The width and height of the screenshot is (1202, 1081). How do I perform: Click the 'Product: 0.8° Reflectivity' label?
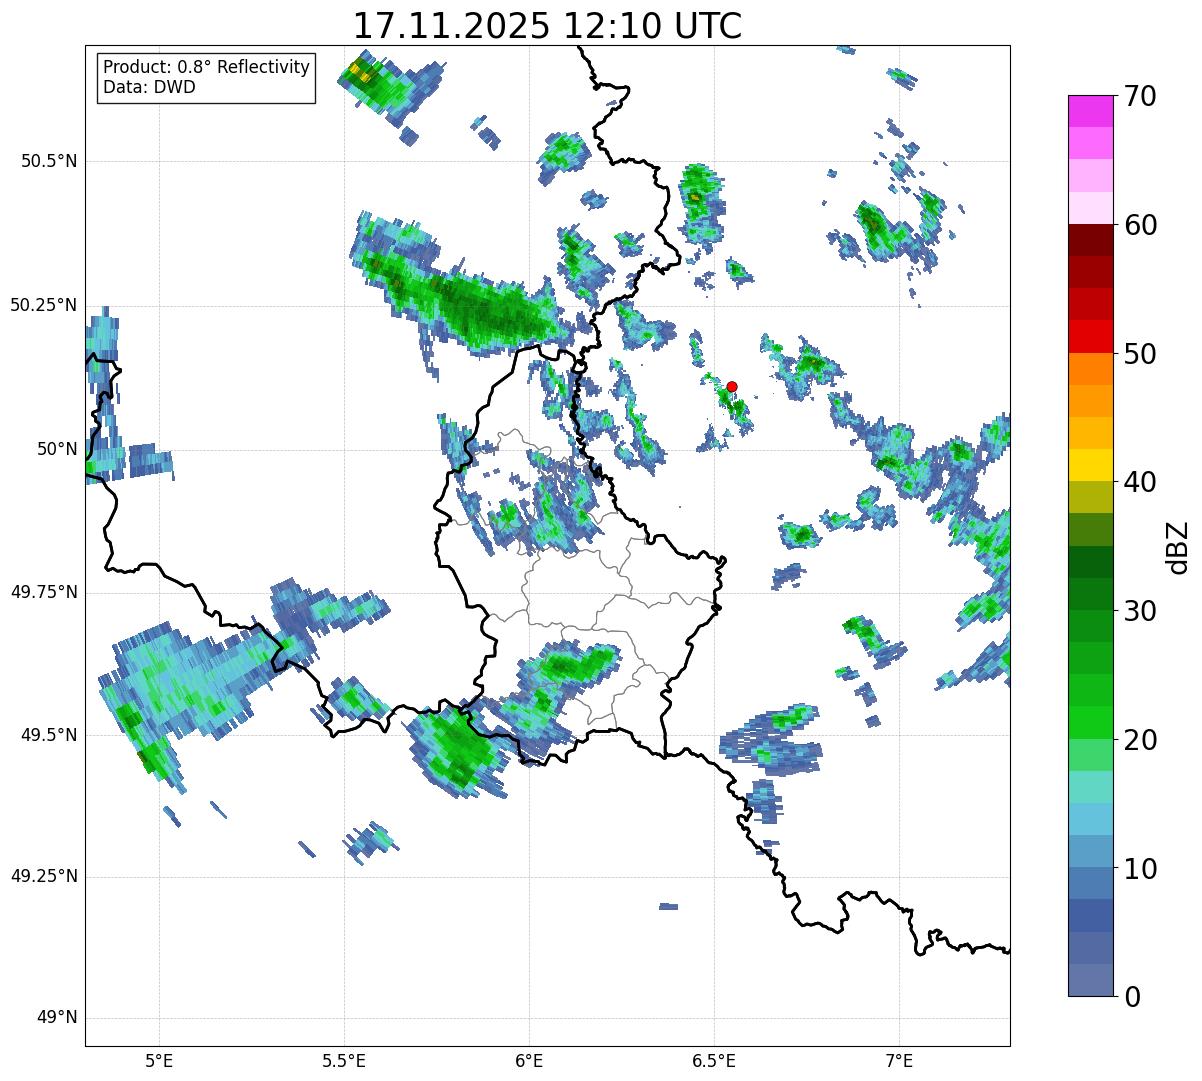pyautogui.click(x=207, y=67)
